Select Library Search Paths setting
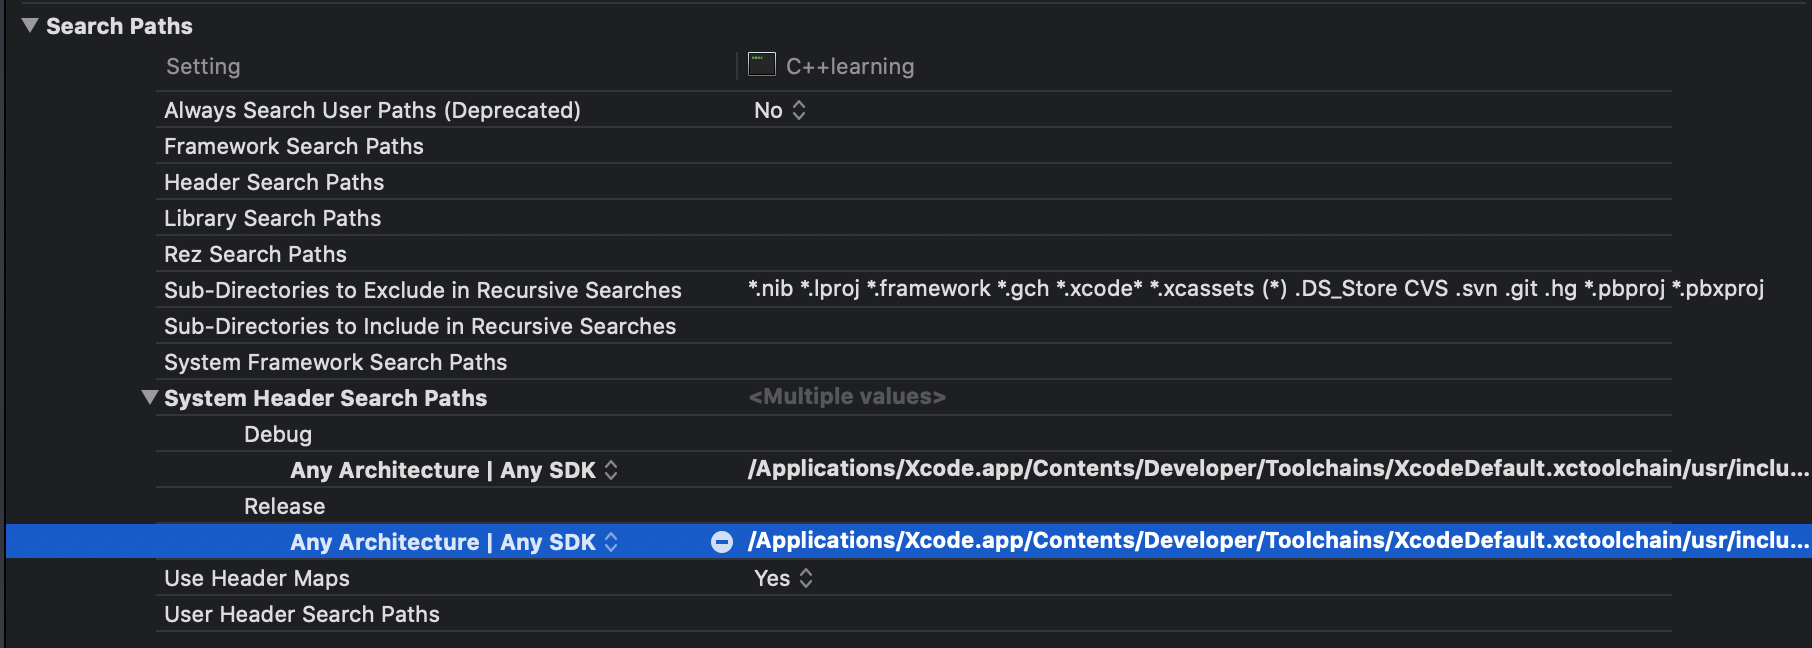The width and height of the screenshot is (1812, 648). [x=272, y=218]
